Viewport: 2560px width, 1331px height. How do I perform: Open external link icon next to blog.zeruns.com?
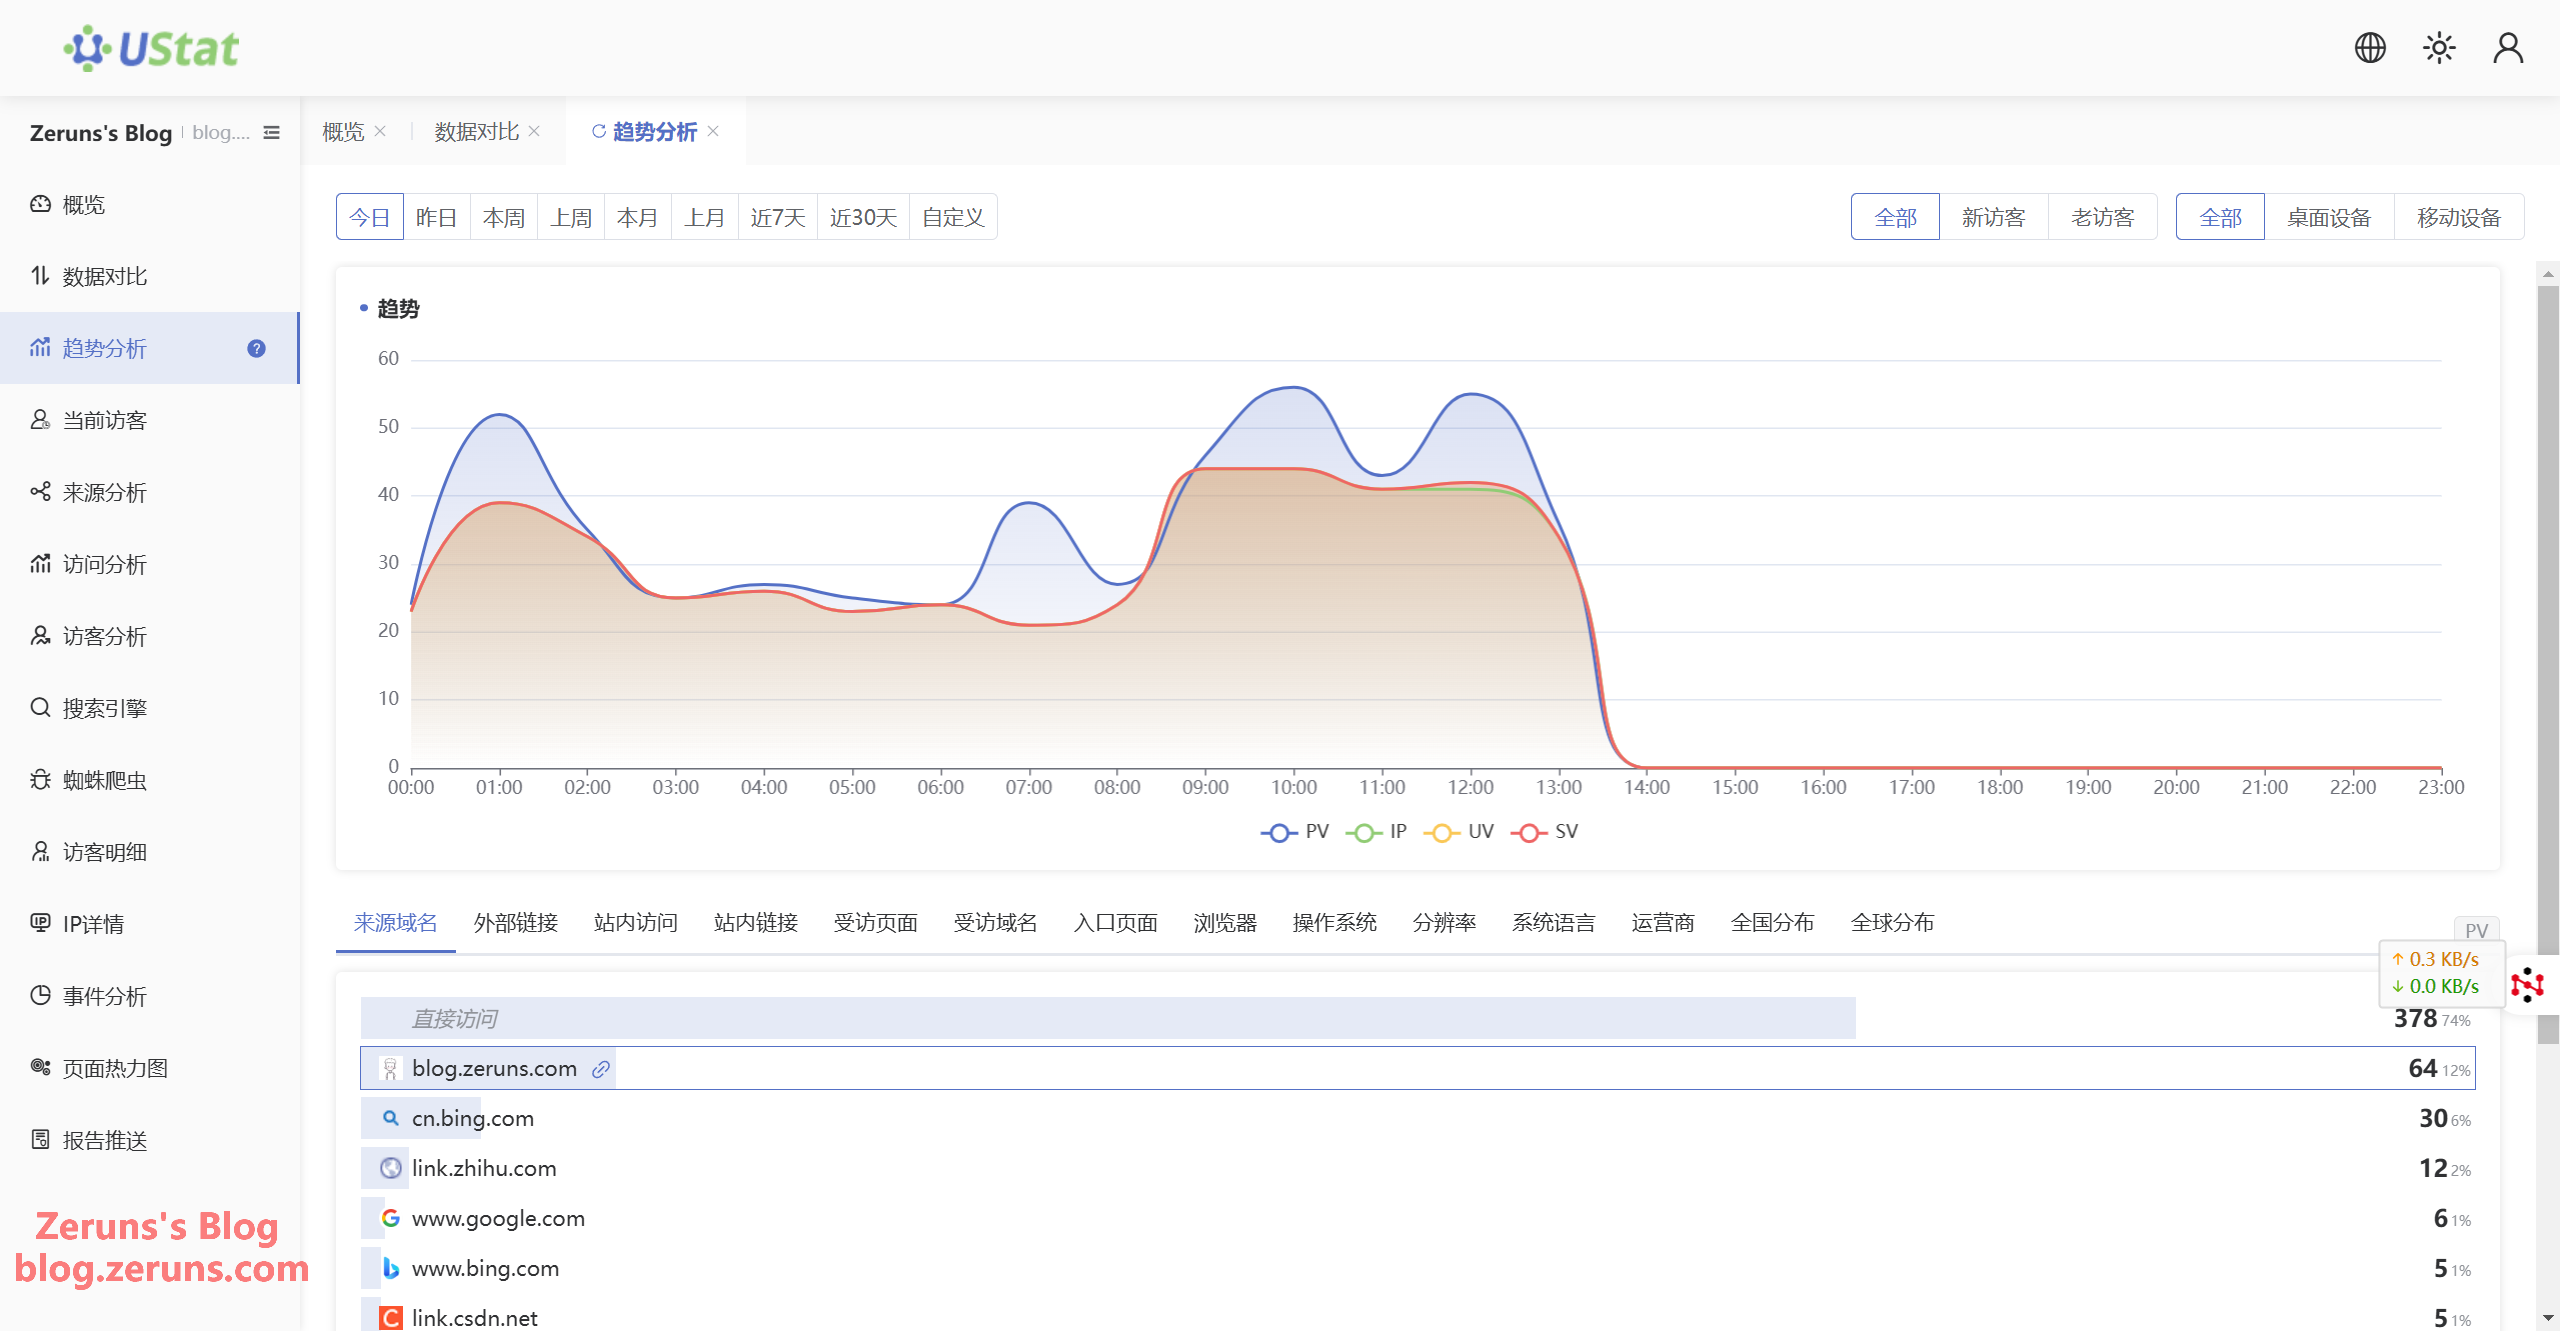[x=601, y=1069]
